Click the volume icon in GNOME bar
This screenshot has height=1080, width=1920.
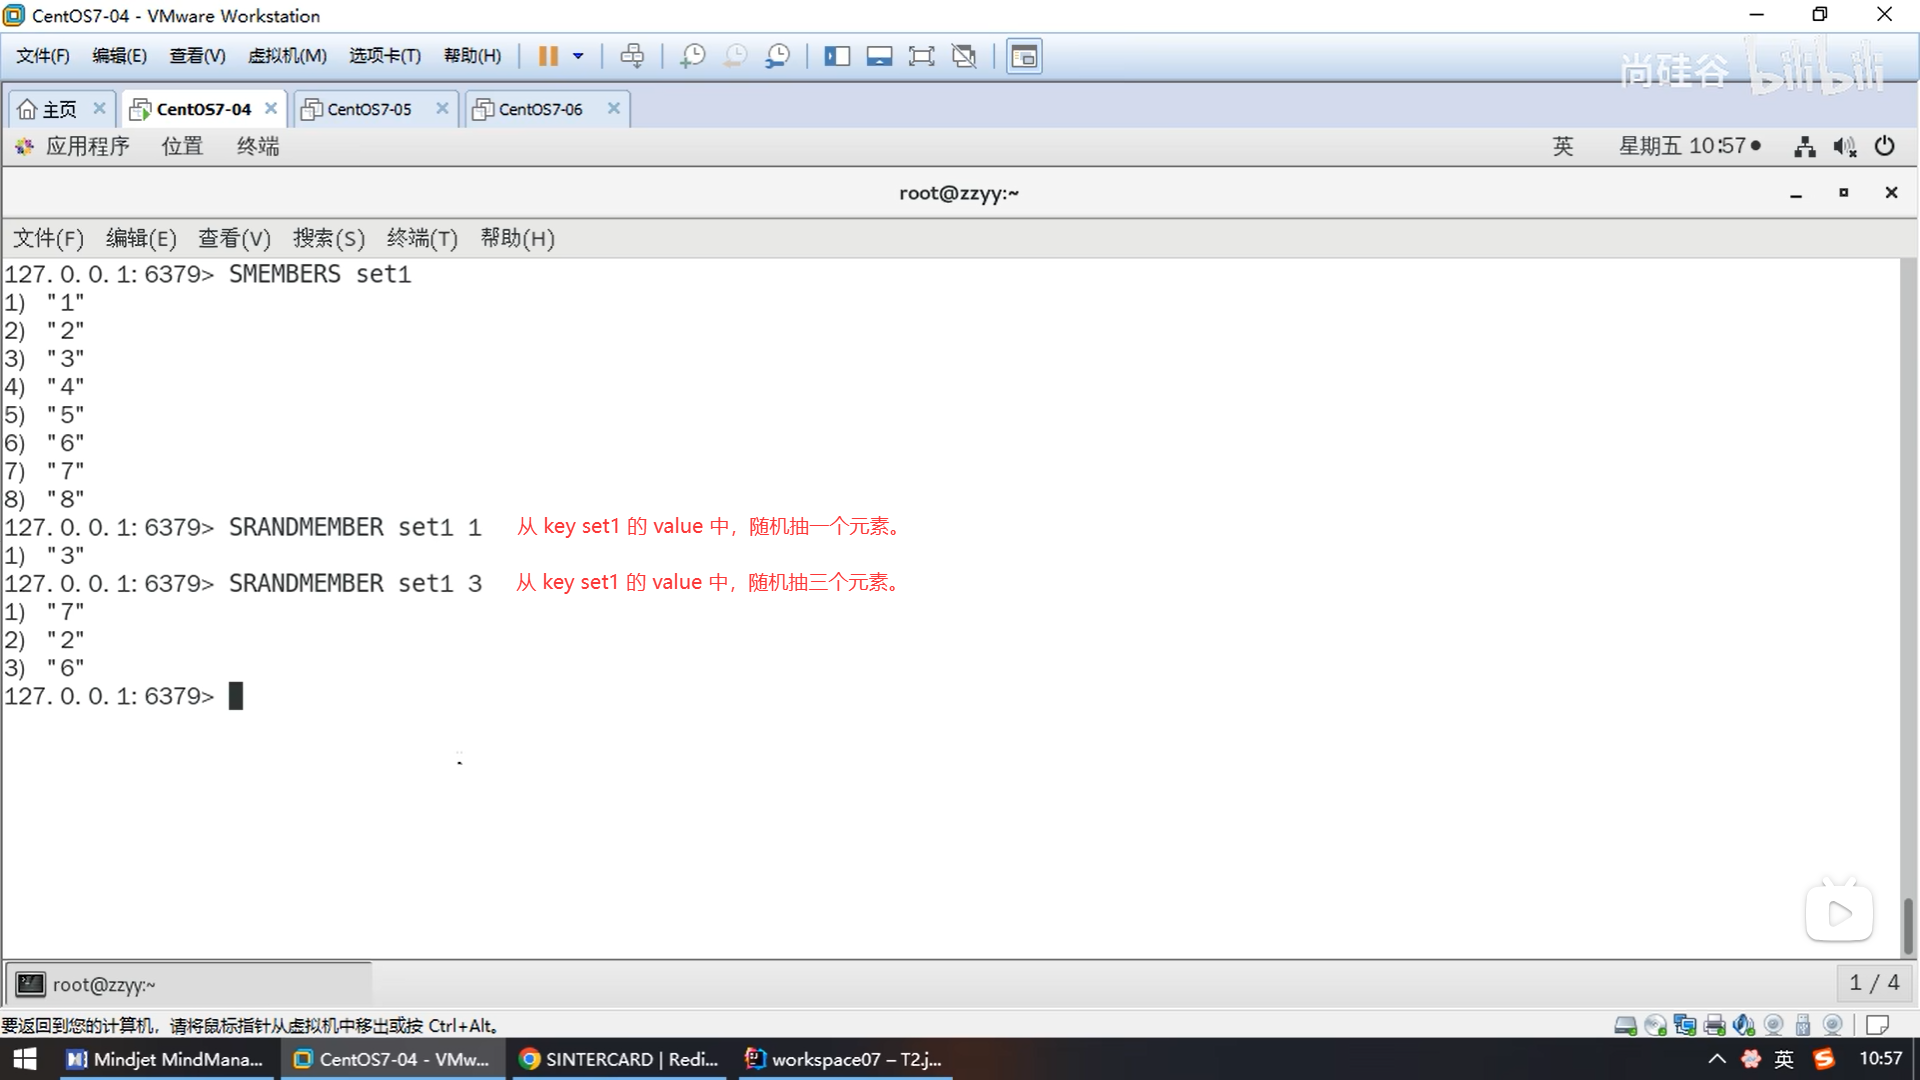1844,147
